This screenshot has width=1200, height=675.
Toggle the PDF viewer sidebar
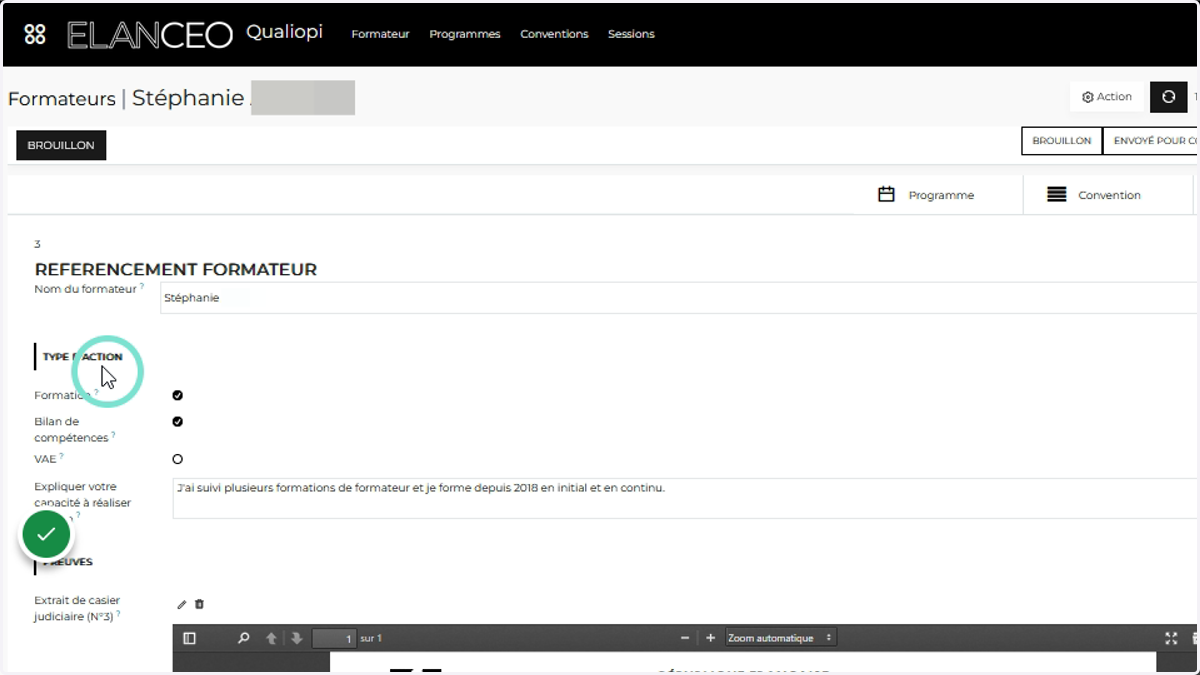[x=190, y=638]
